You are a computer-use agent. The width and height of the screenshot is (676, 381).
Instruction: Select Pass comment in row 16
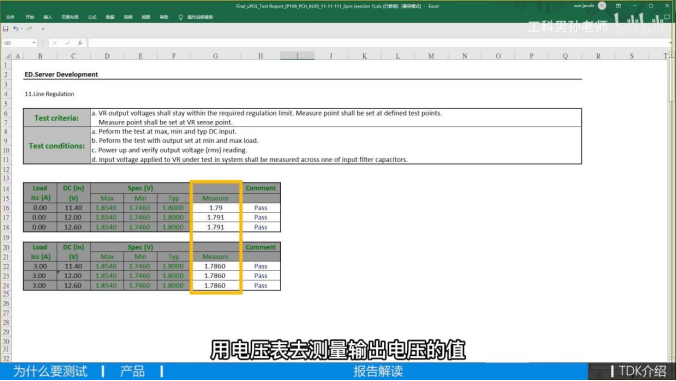[x=261, y=208]
